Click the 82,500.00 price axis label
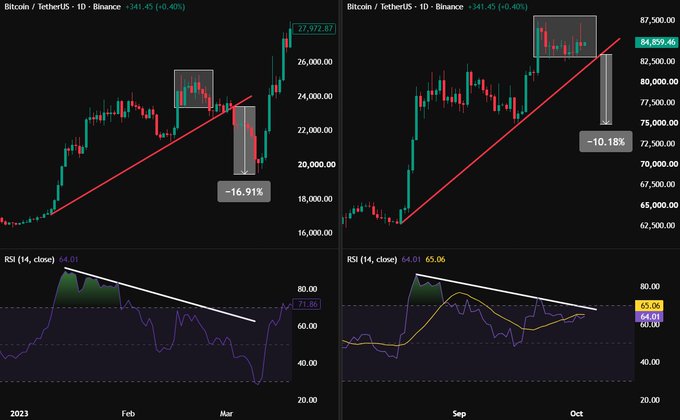 click(x=657, y=61)
